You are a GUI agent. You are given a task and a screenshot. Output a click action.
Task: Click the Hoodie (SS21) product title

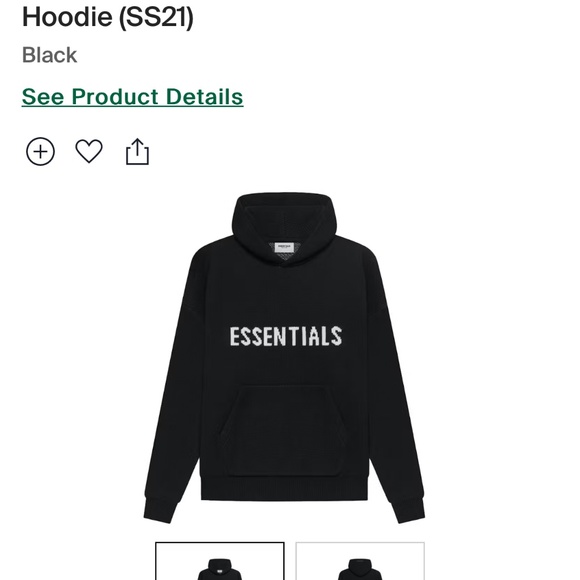click(108, 17)
